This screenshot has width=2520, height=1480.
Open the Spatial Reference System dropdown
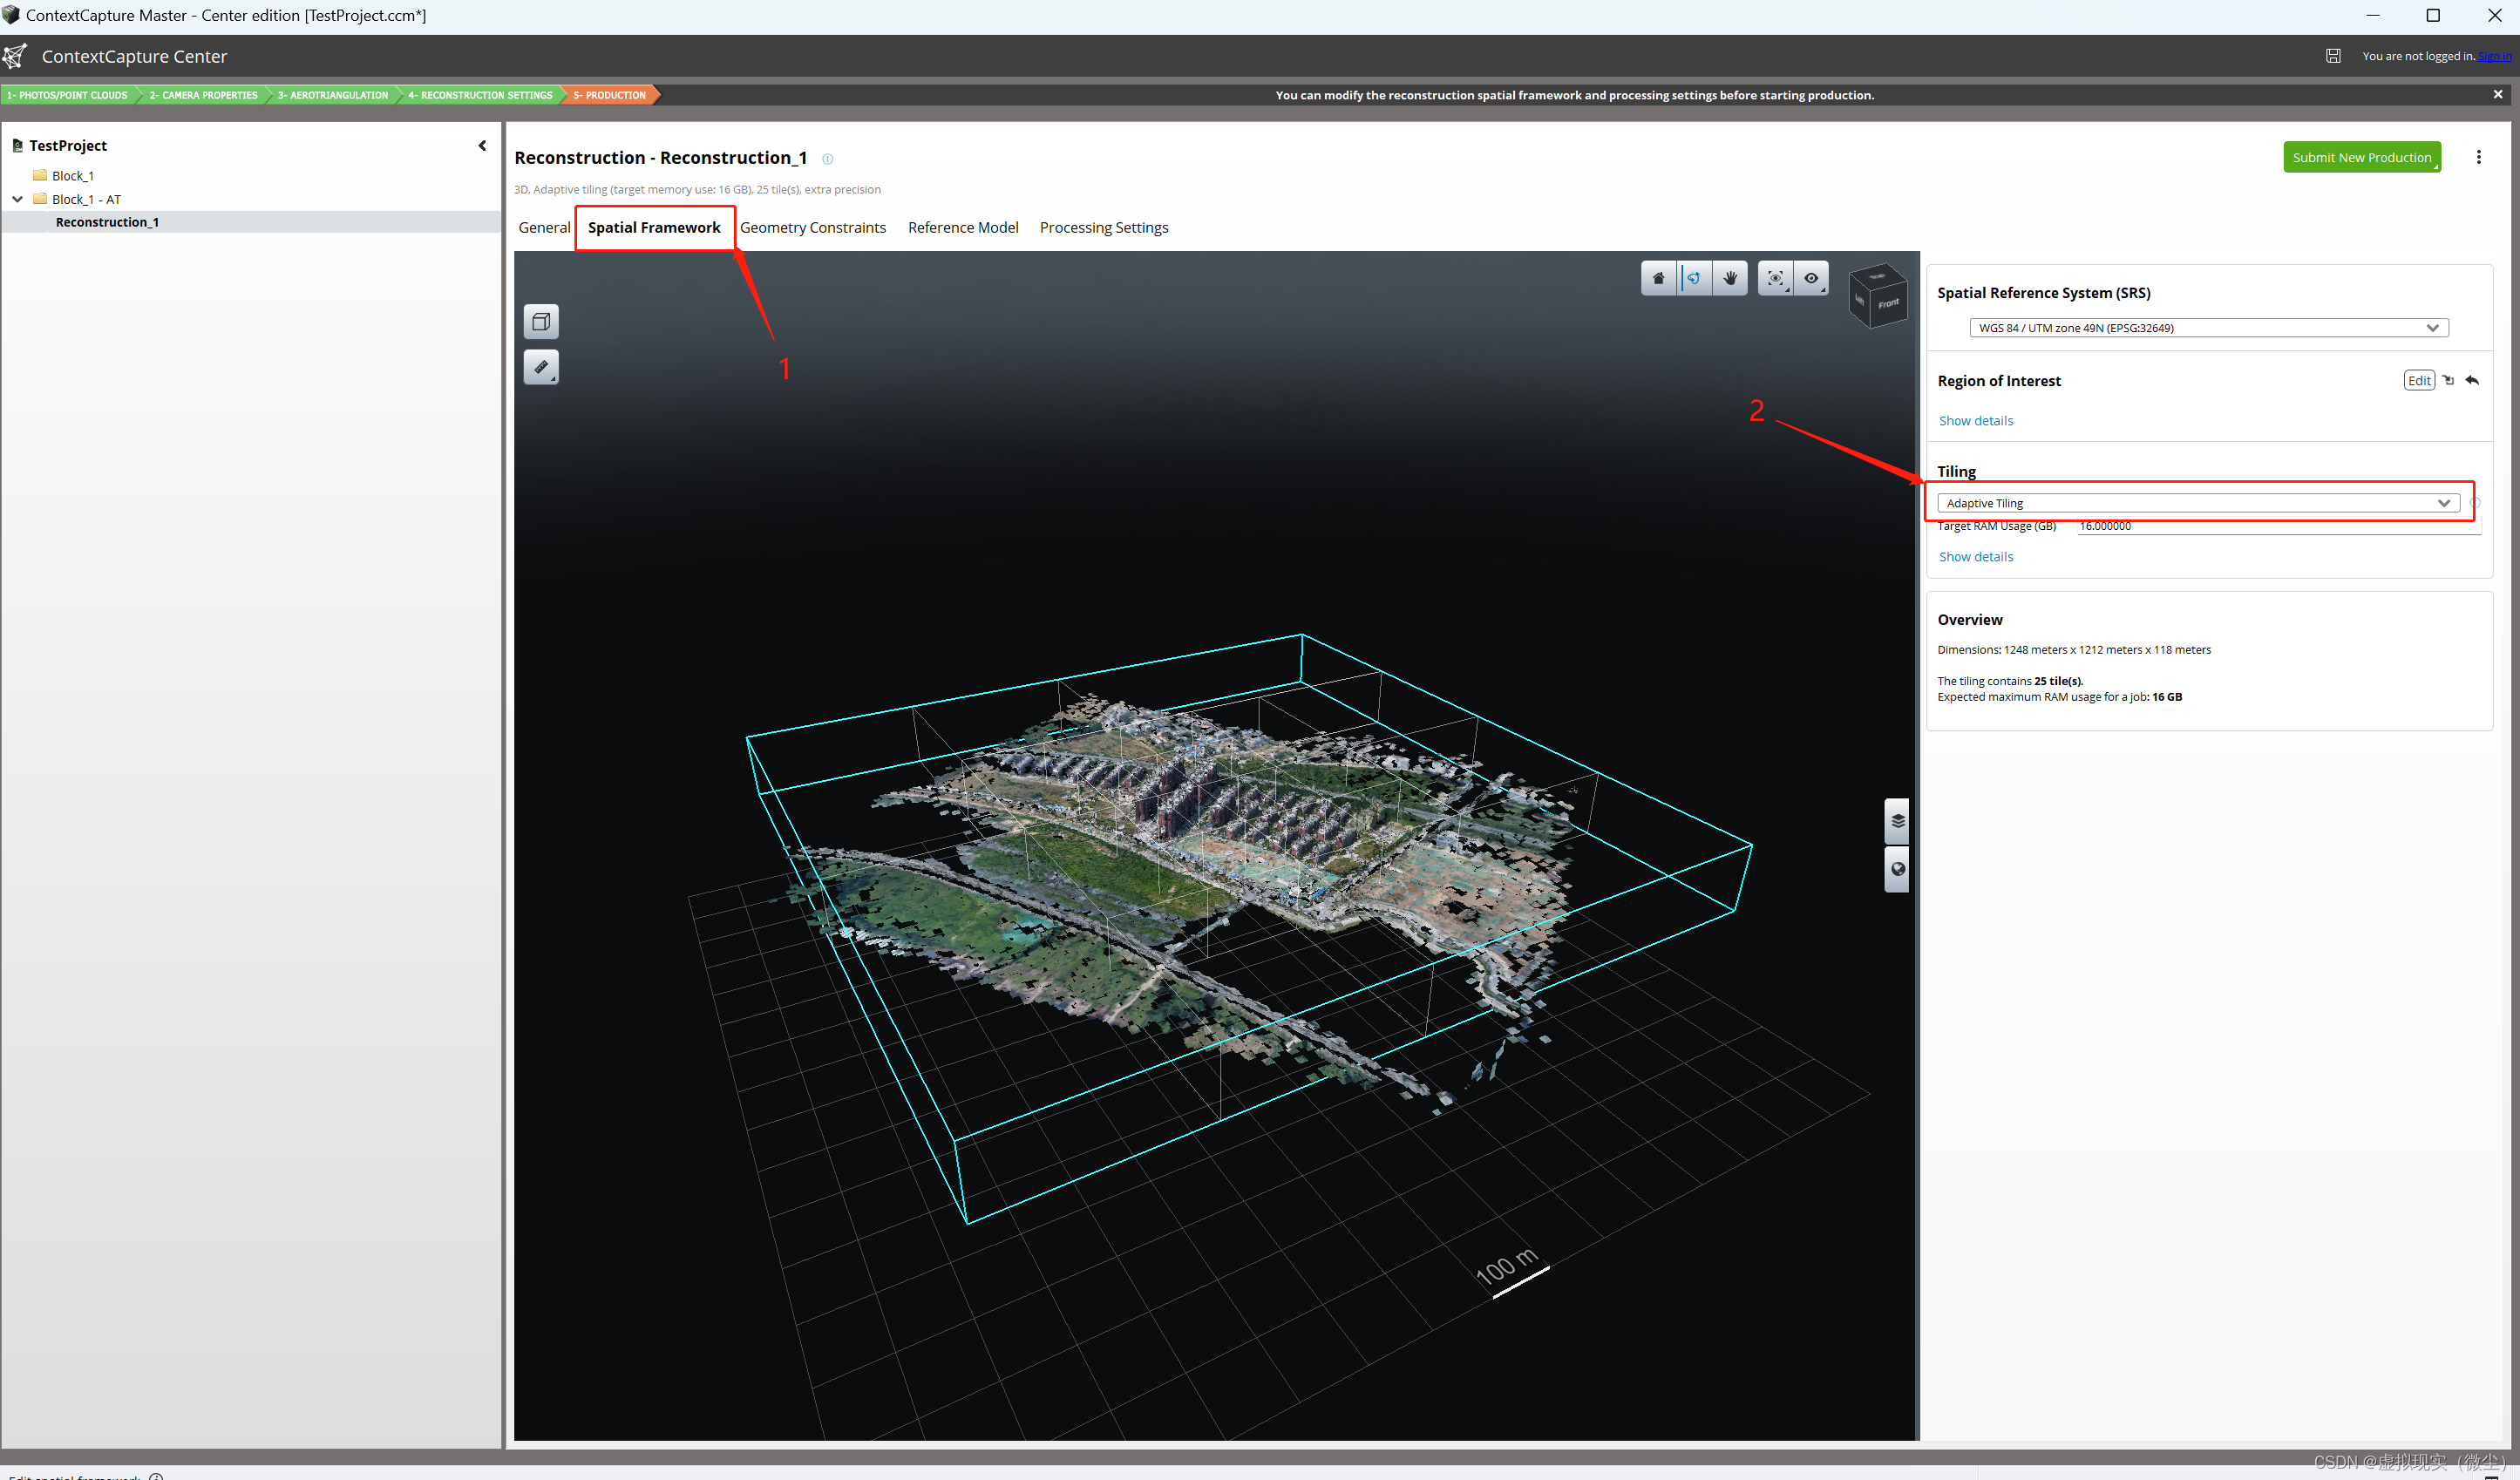(2208, 328)
